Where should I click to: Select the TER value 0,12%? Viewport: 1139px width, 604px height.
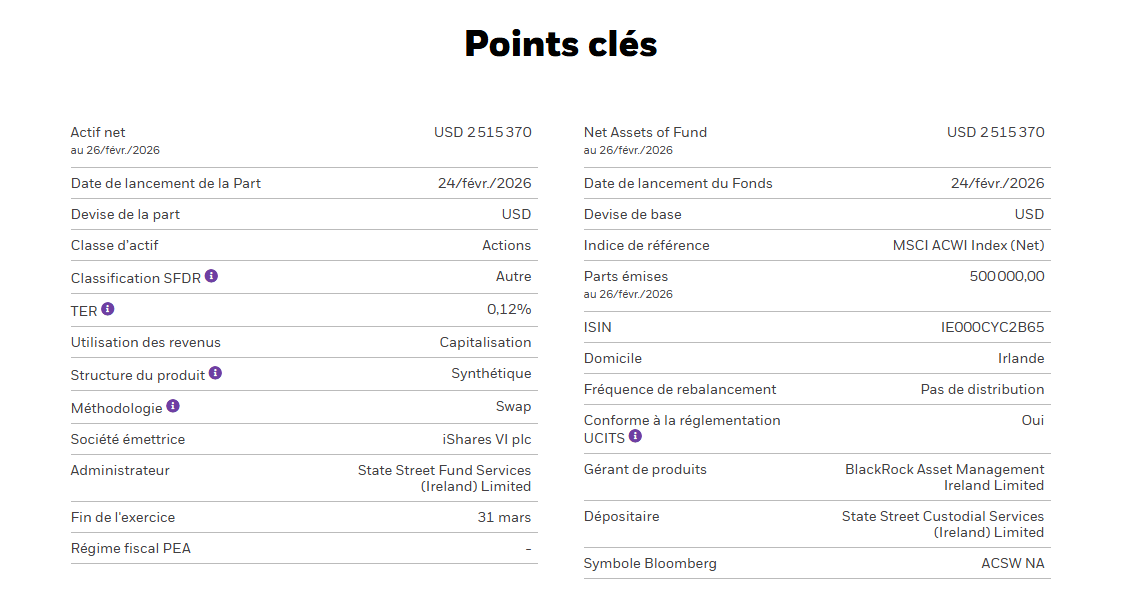click(509, 309)
